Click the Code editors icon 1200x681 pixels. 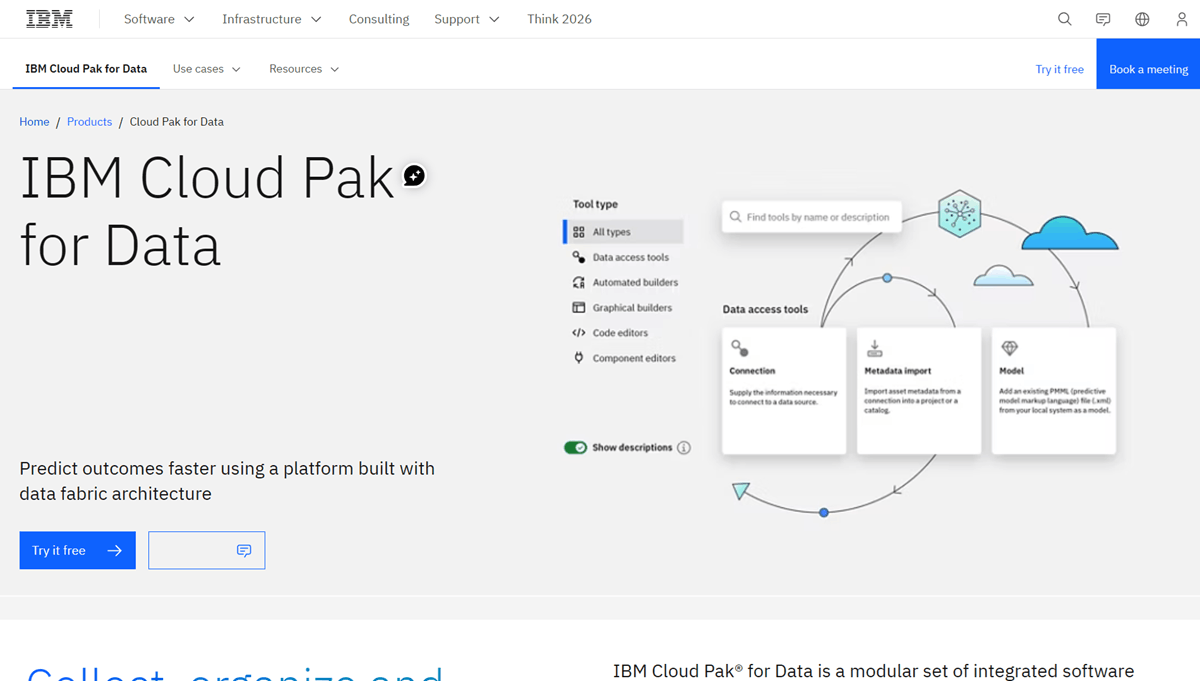(579, 333)
